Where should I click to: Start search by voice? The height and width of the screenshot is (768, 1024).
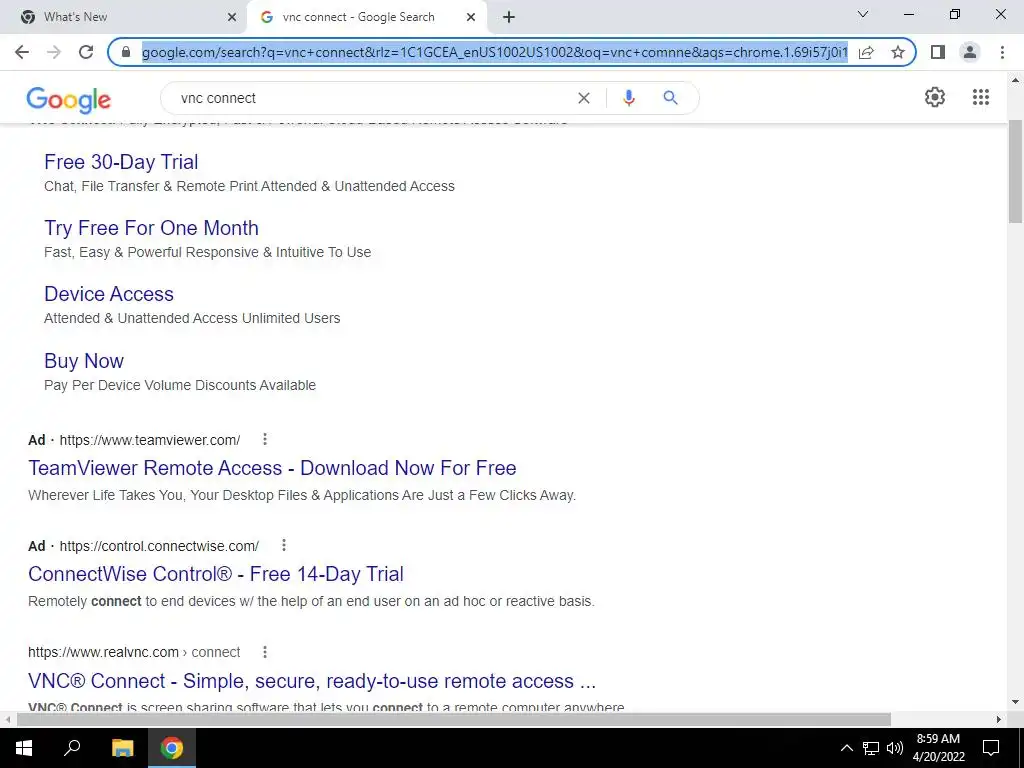coord(629,98)
